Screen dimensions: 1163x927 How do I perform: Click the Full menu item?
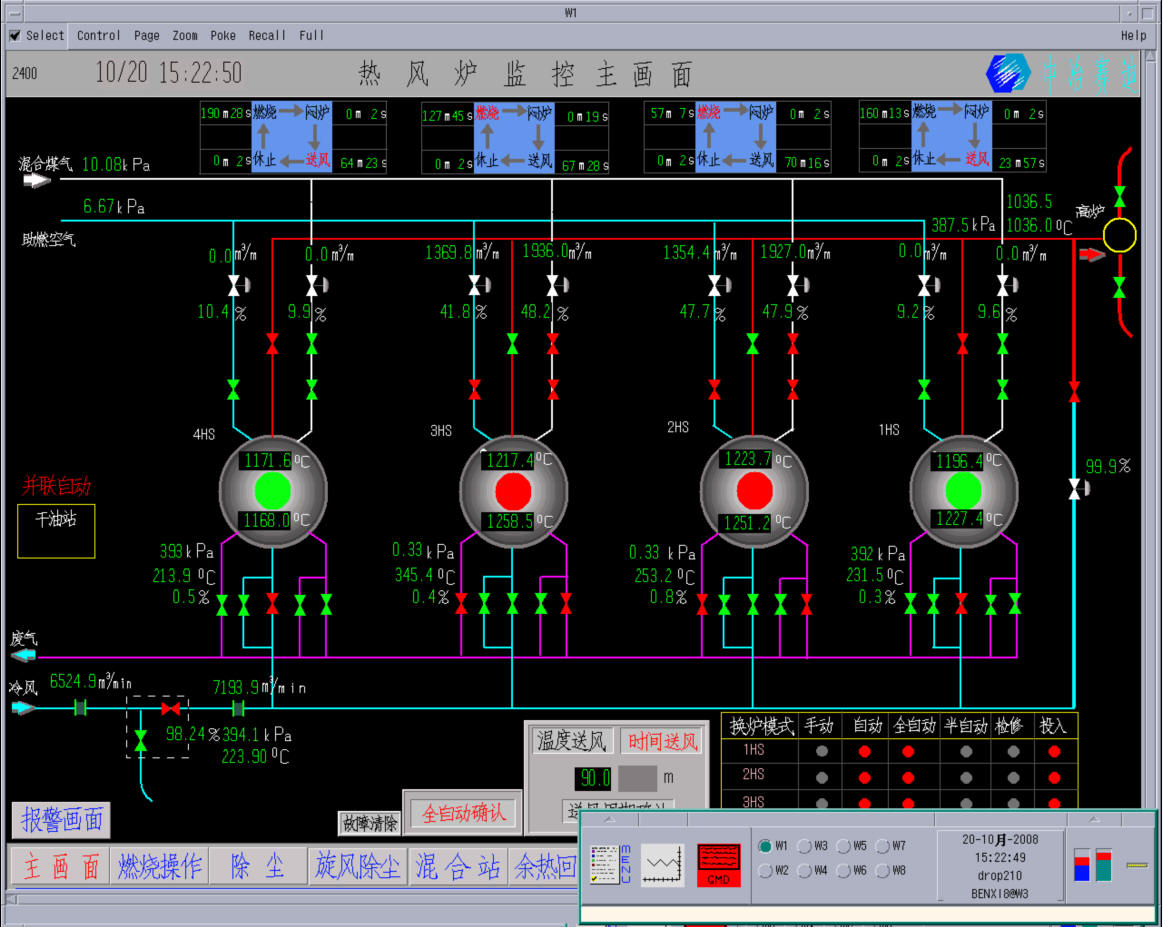pos(312,35)
